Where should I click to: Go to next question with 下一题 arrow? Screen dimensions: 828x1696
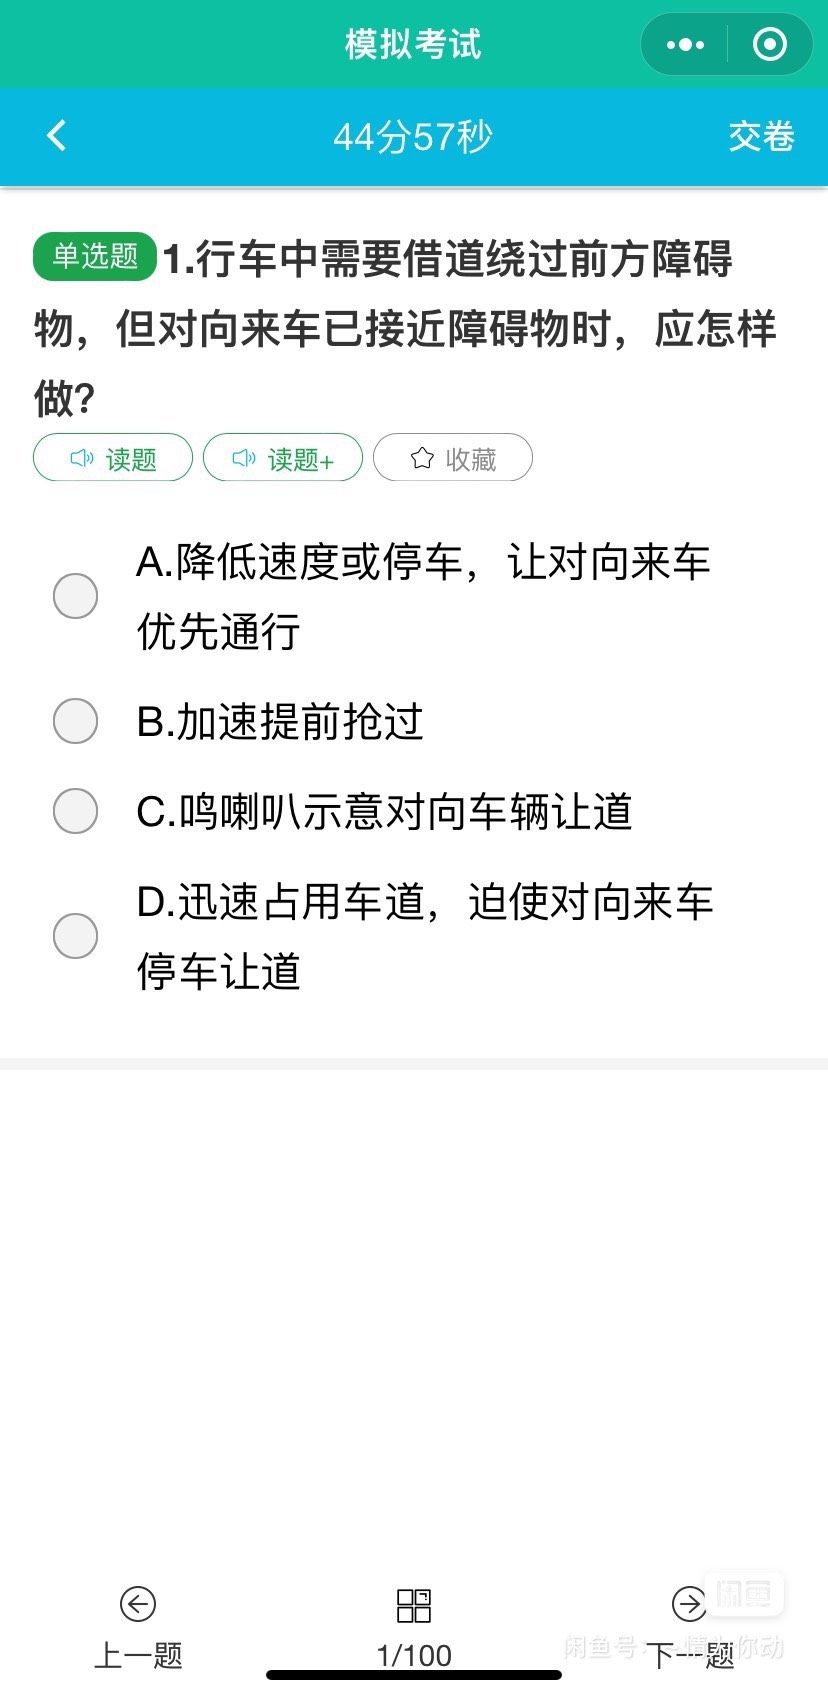click(688, 1604)
